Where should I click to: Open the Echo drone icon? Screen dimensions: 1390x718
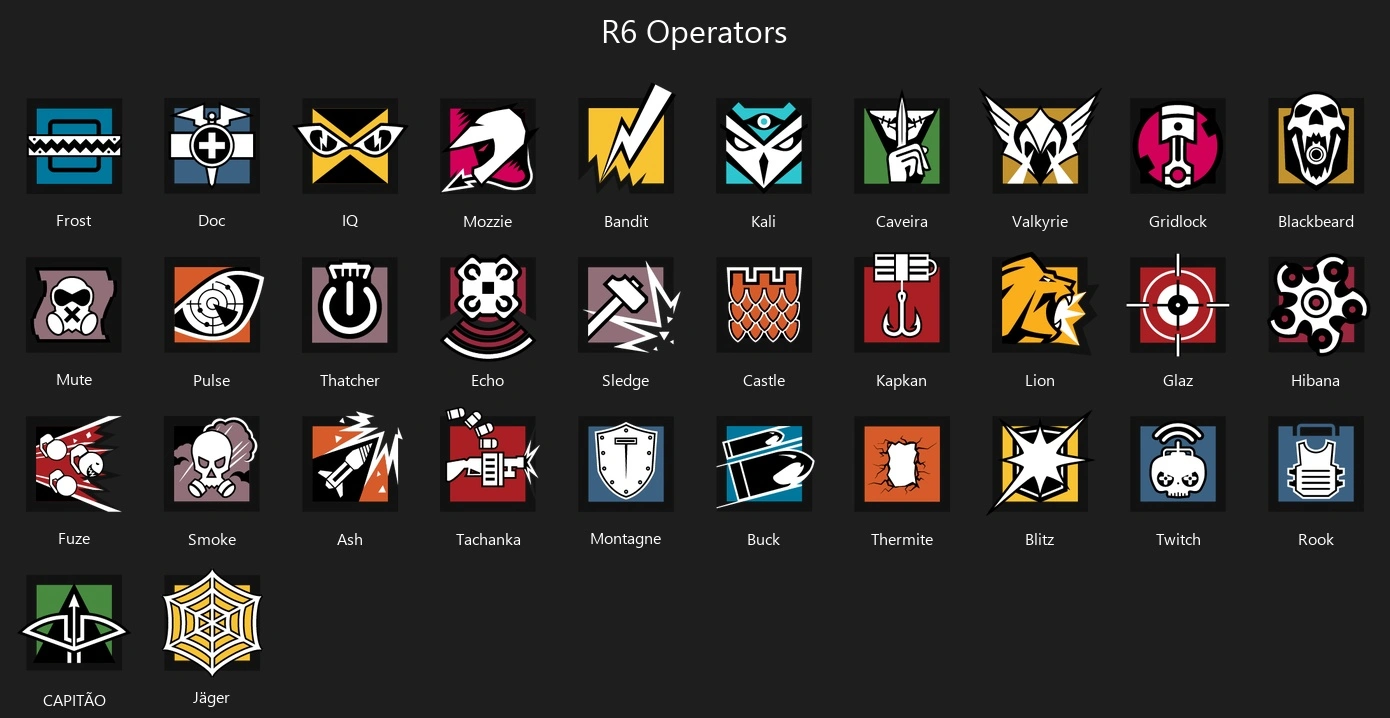click(488, 307)
